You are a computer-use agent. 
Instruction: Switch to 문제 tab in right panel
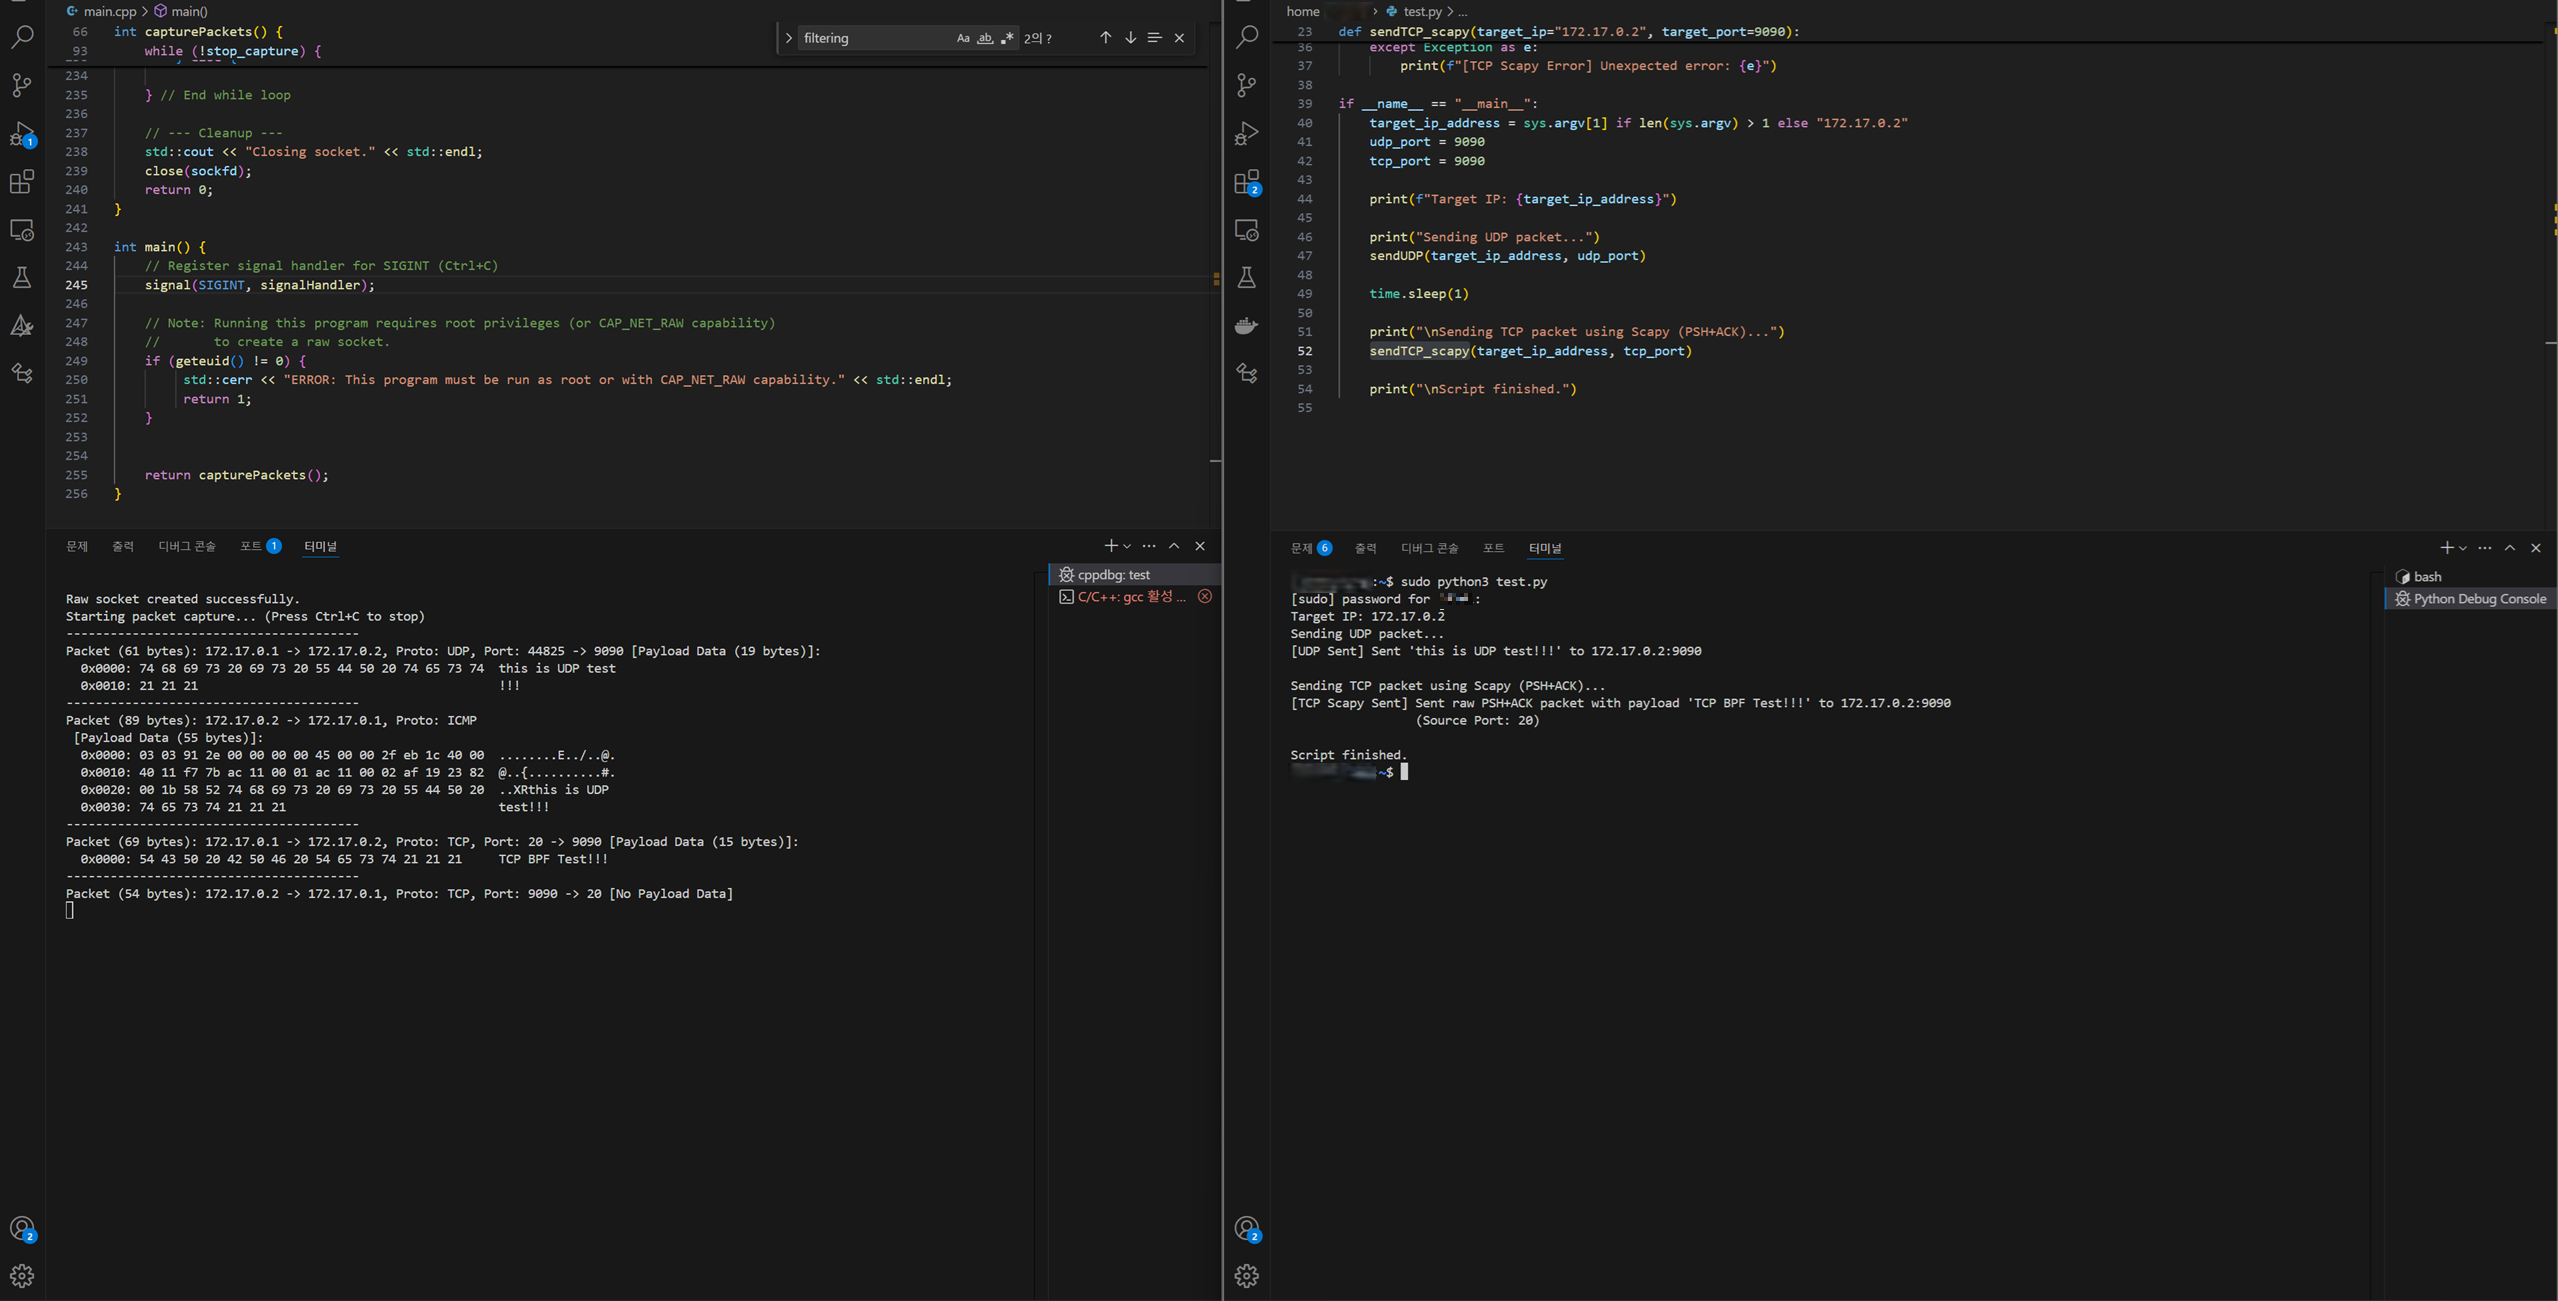pyautogui.click(x=1301, y=548)
